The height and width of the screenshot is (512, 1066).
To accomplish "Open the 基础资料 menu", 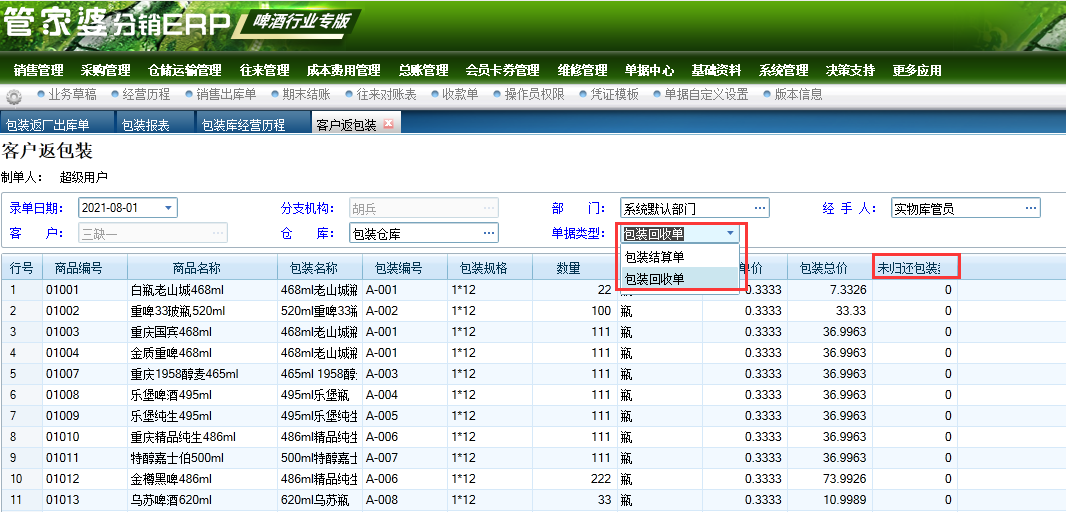I will (716, 71).
